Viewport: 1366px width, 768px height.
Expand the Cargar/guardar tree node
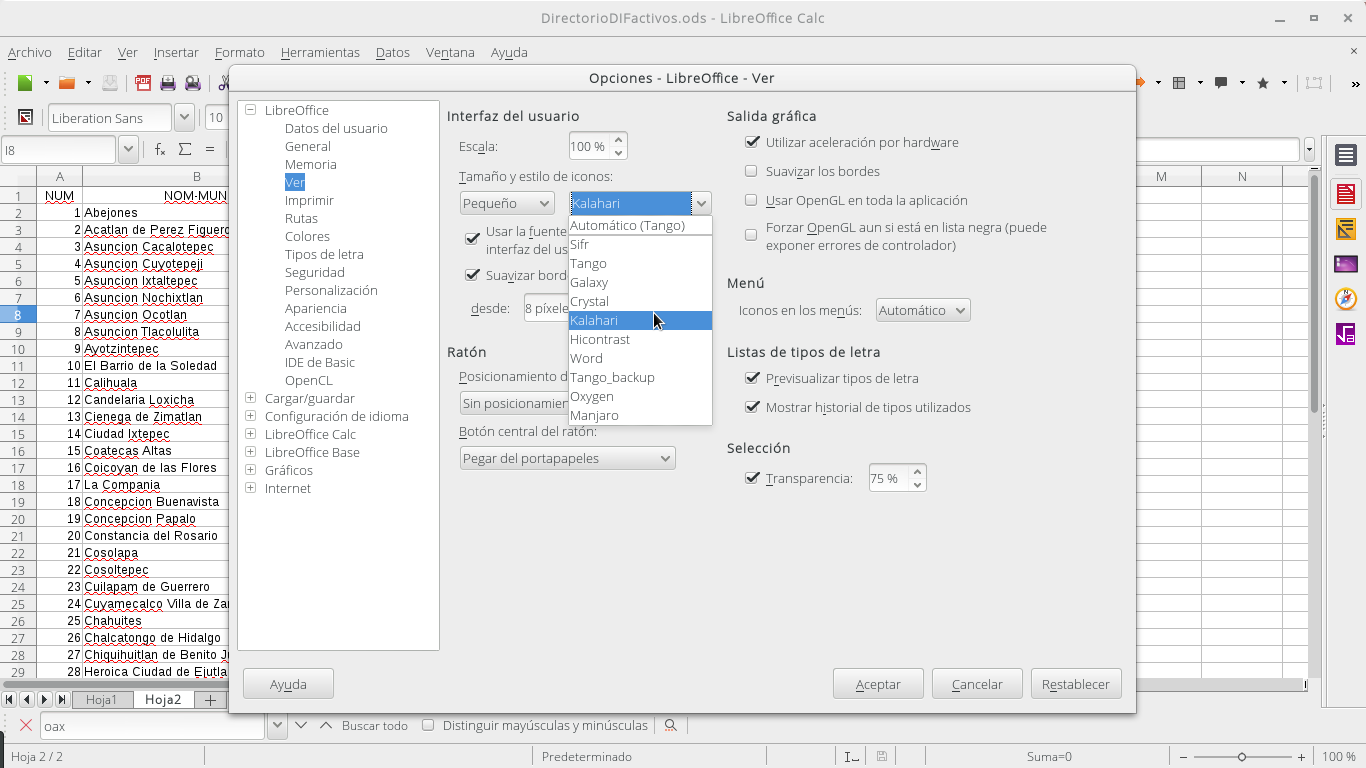point(250,398)
